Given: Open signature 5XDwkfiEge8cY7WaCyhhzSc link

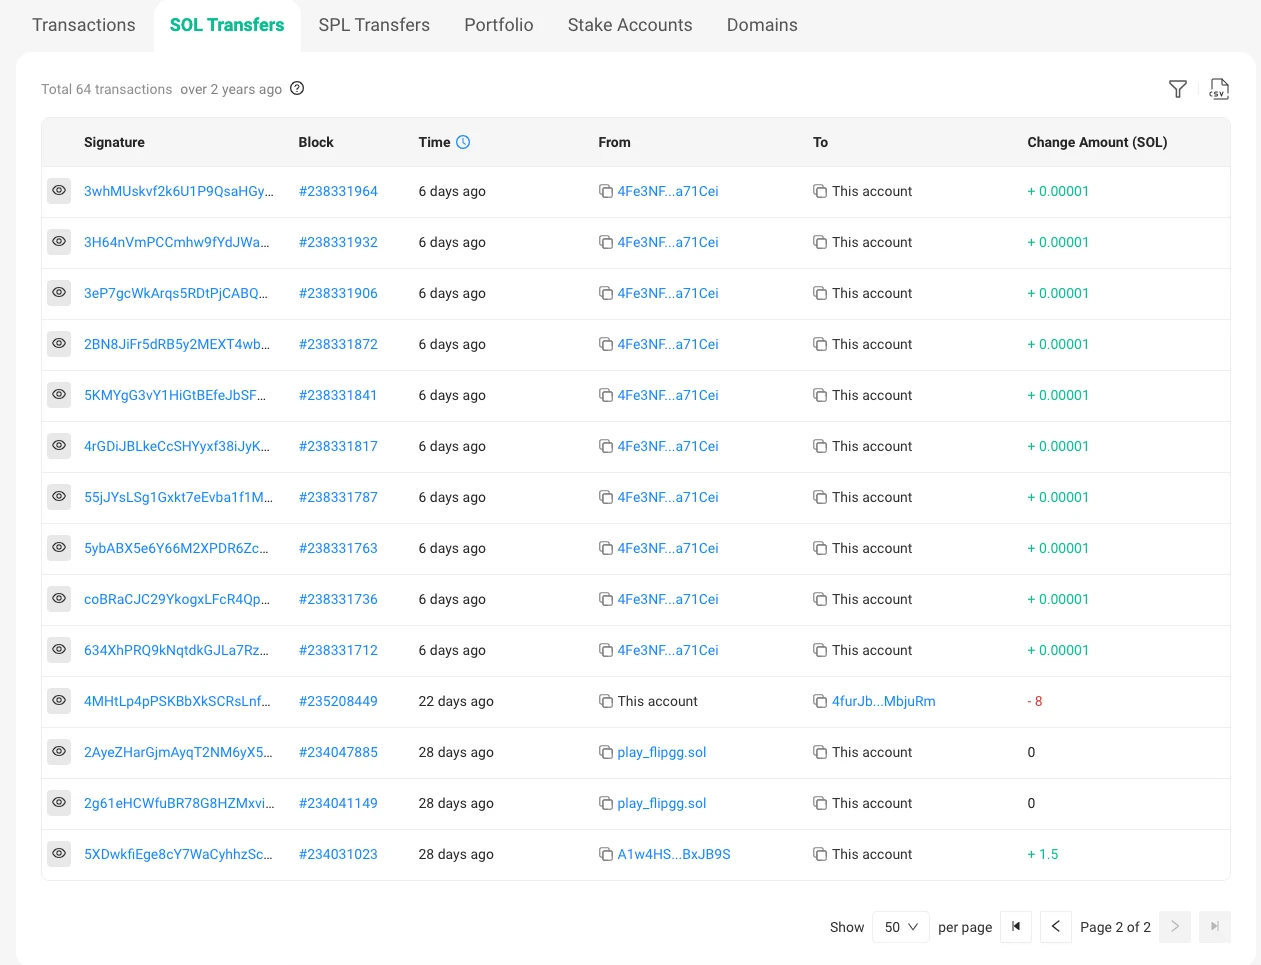Looking at the screenshot, I should point(177,854).
